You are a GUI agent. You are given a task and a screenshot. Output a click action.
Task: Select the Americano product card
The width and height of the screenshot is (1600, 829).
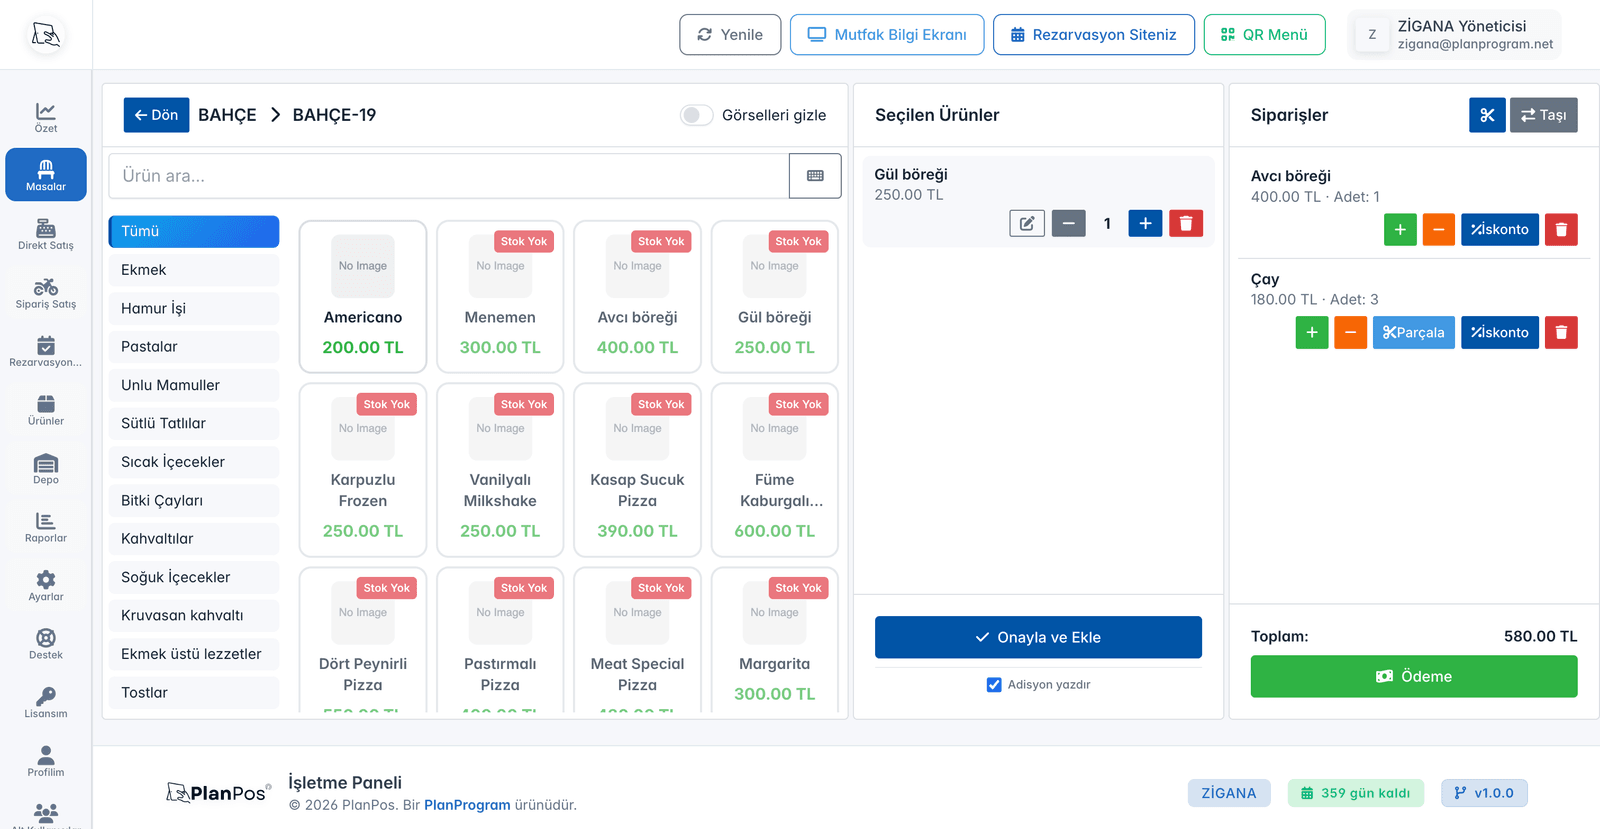point(363,297)
